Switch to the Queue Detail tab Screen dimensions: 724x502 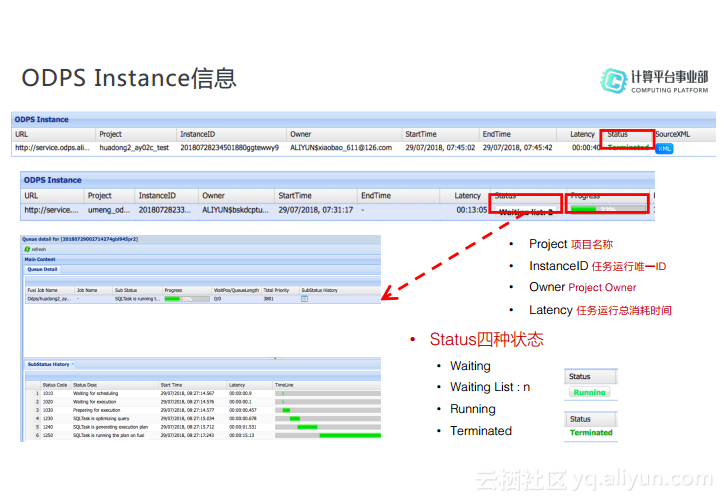tap(42, 269)
